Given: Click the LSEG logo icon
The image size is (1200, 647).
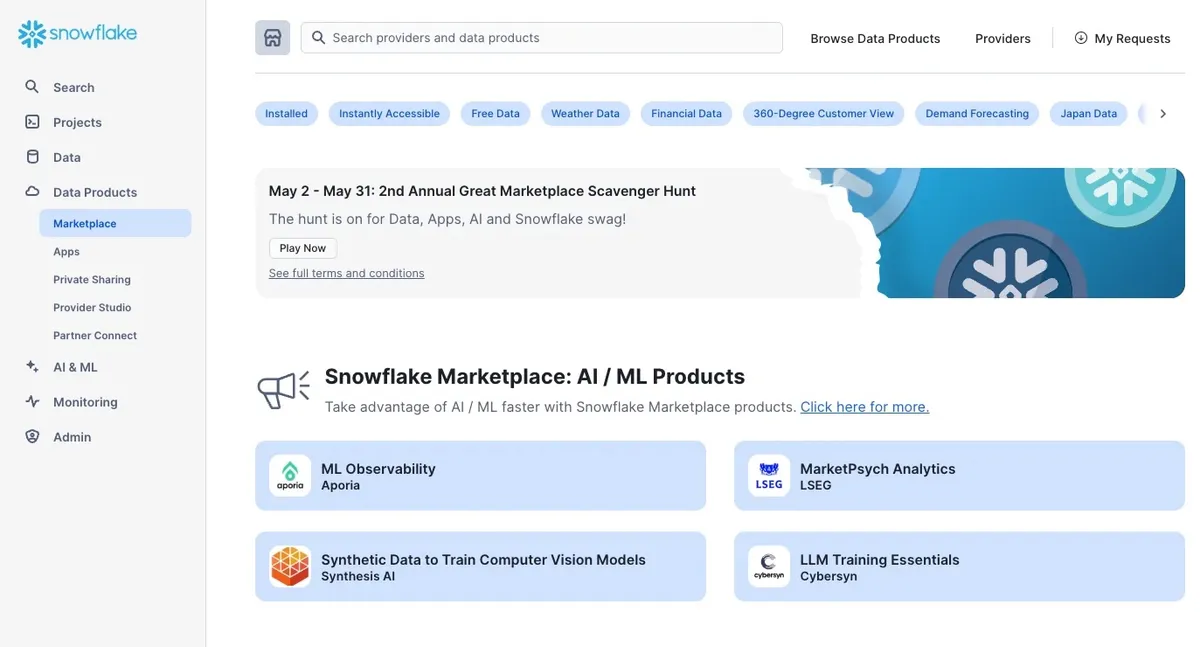Looking at the screenshot, I should pos(769,476).
